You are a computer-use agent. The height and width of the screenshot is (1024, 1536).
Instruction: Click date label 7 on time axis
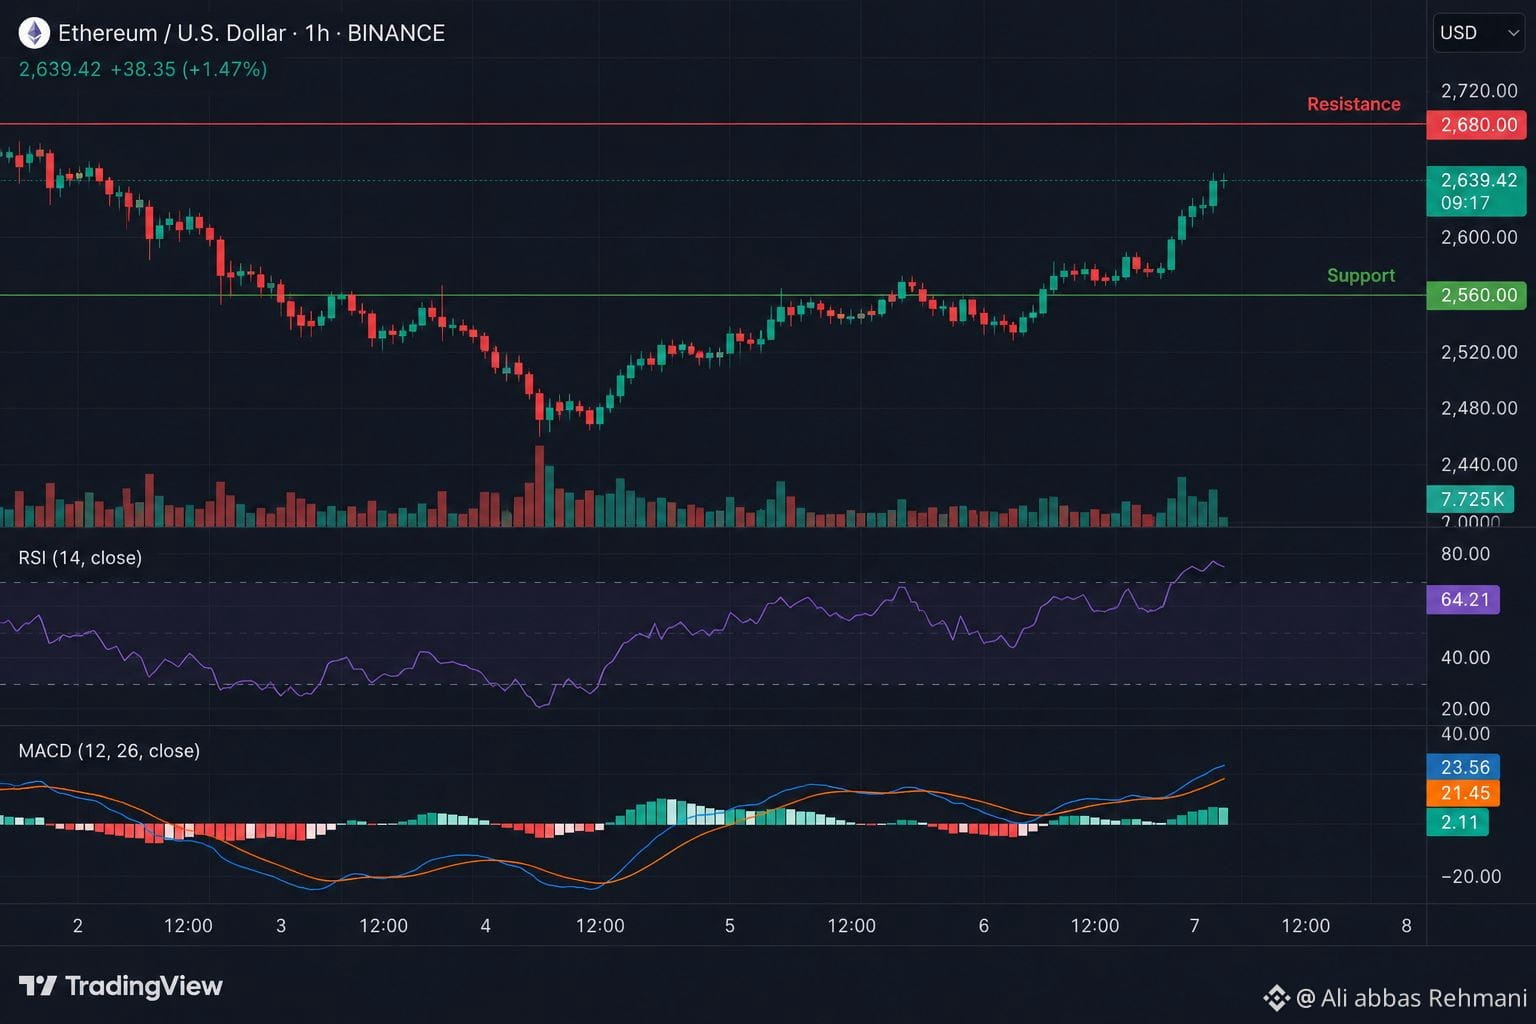click(x=1194, y=926)
